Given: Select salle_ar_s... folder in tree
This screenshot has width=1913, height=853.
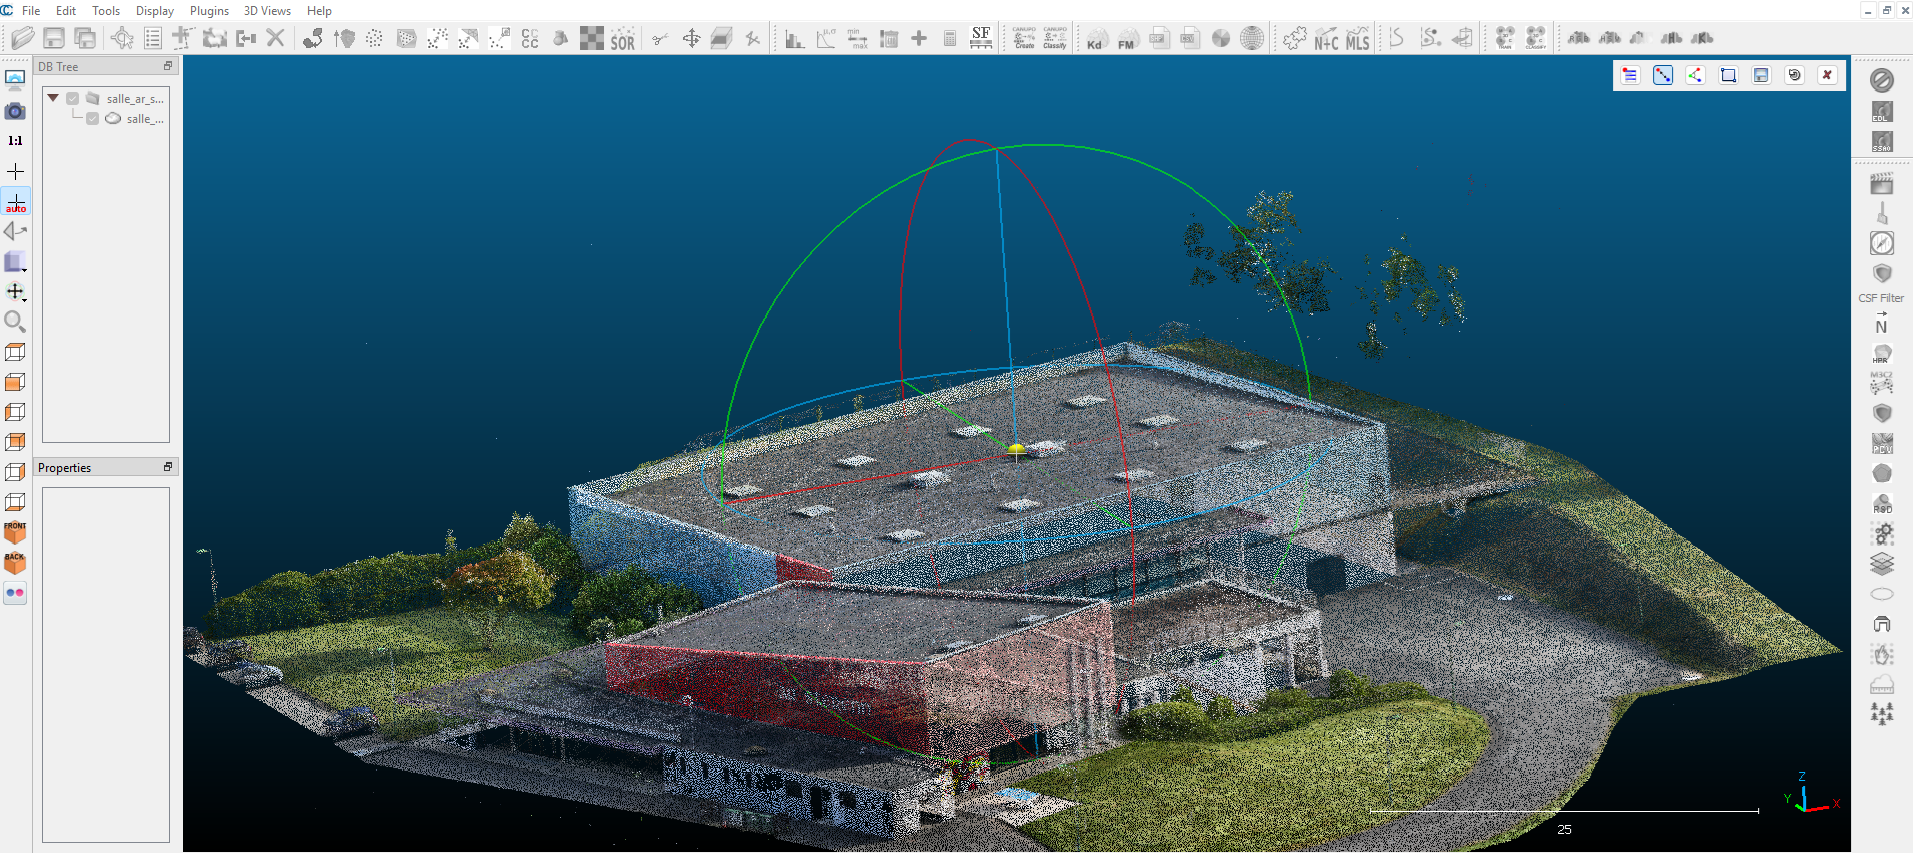Looking at the screenshot, I should click(x=135, y=99).
